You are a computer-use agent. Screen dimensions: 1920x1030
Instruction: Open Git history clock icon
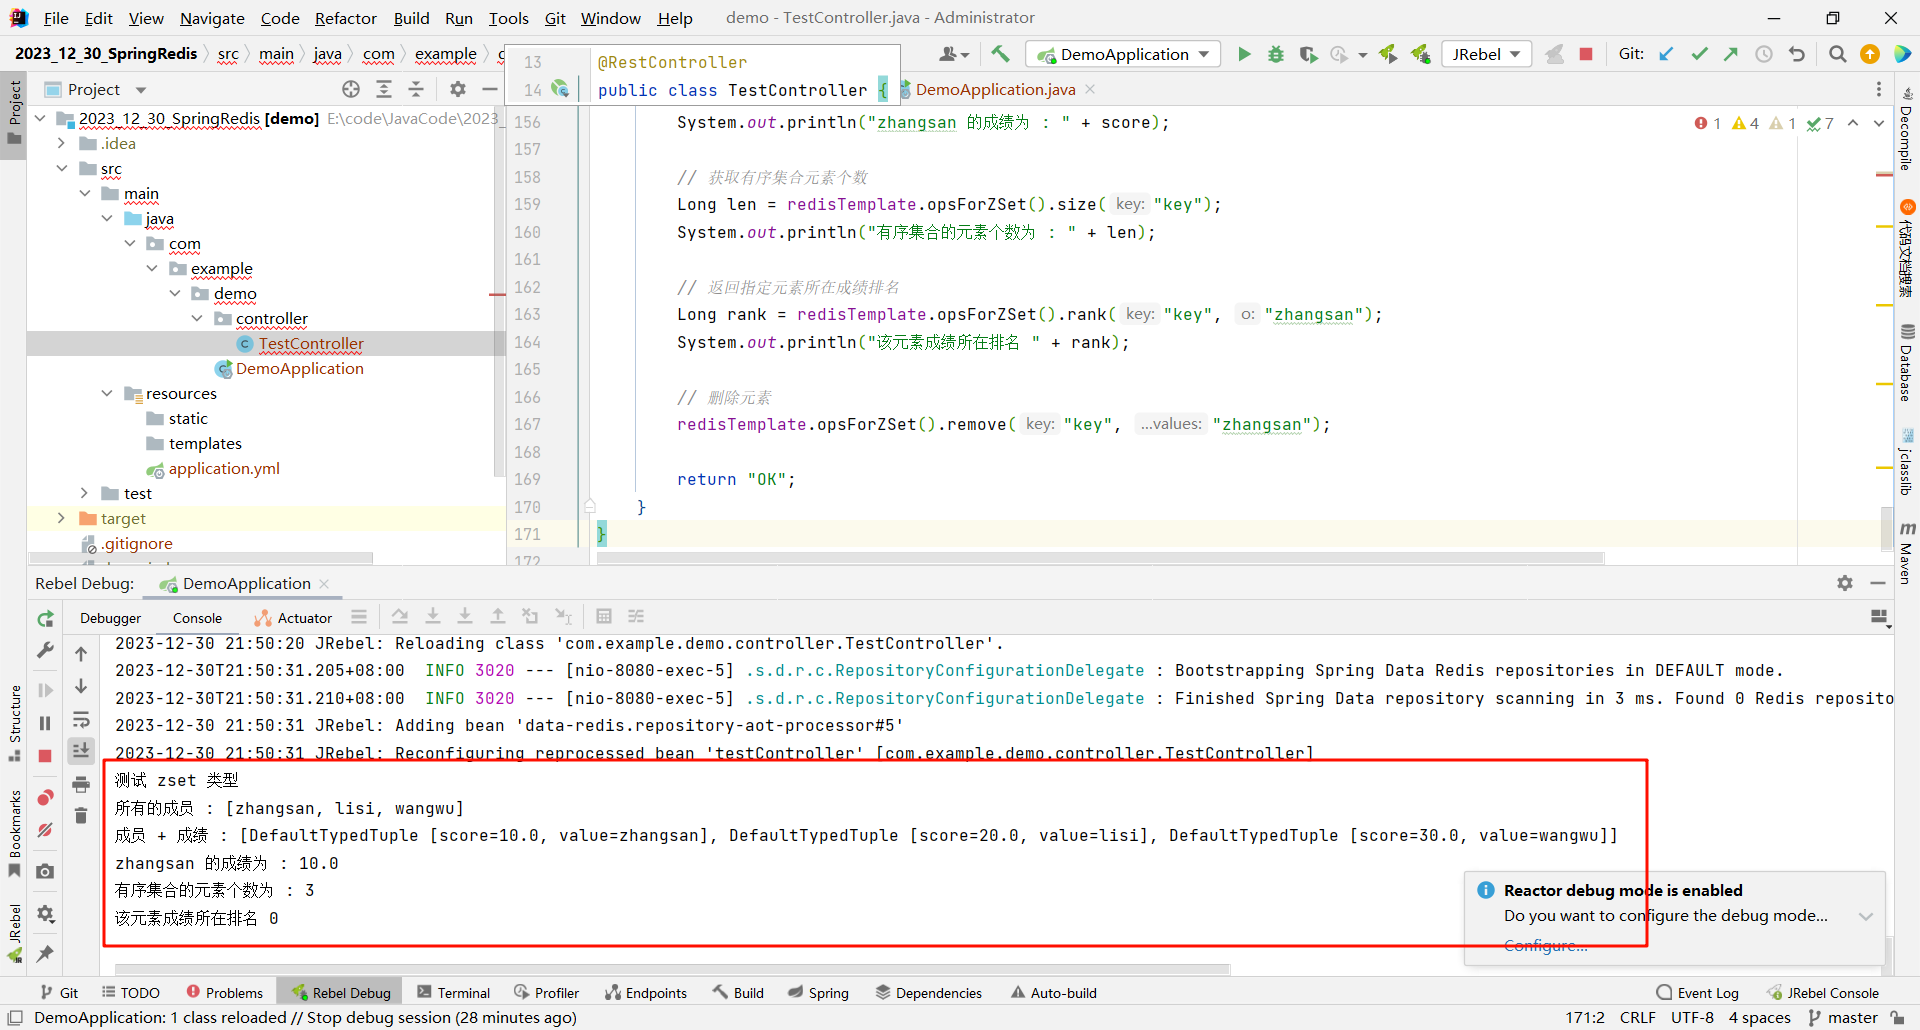1764,54
